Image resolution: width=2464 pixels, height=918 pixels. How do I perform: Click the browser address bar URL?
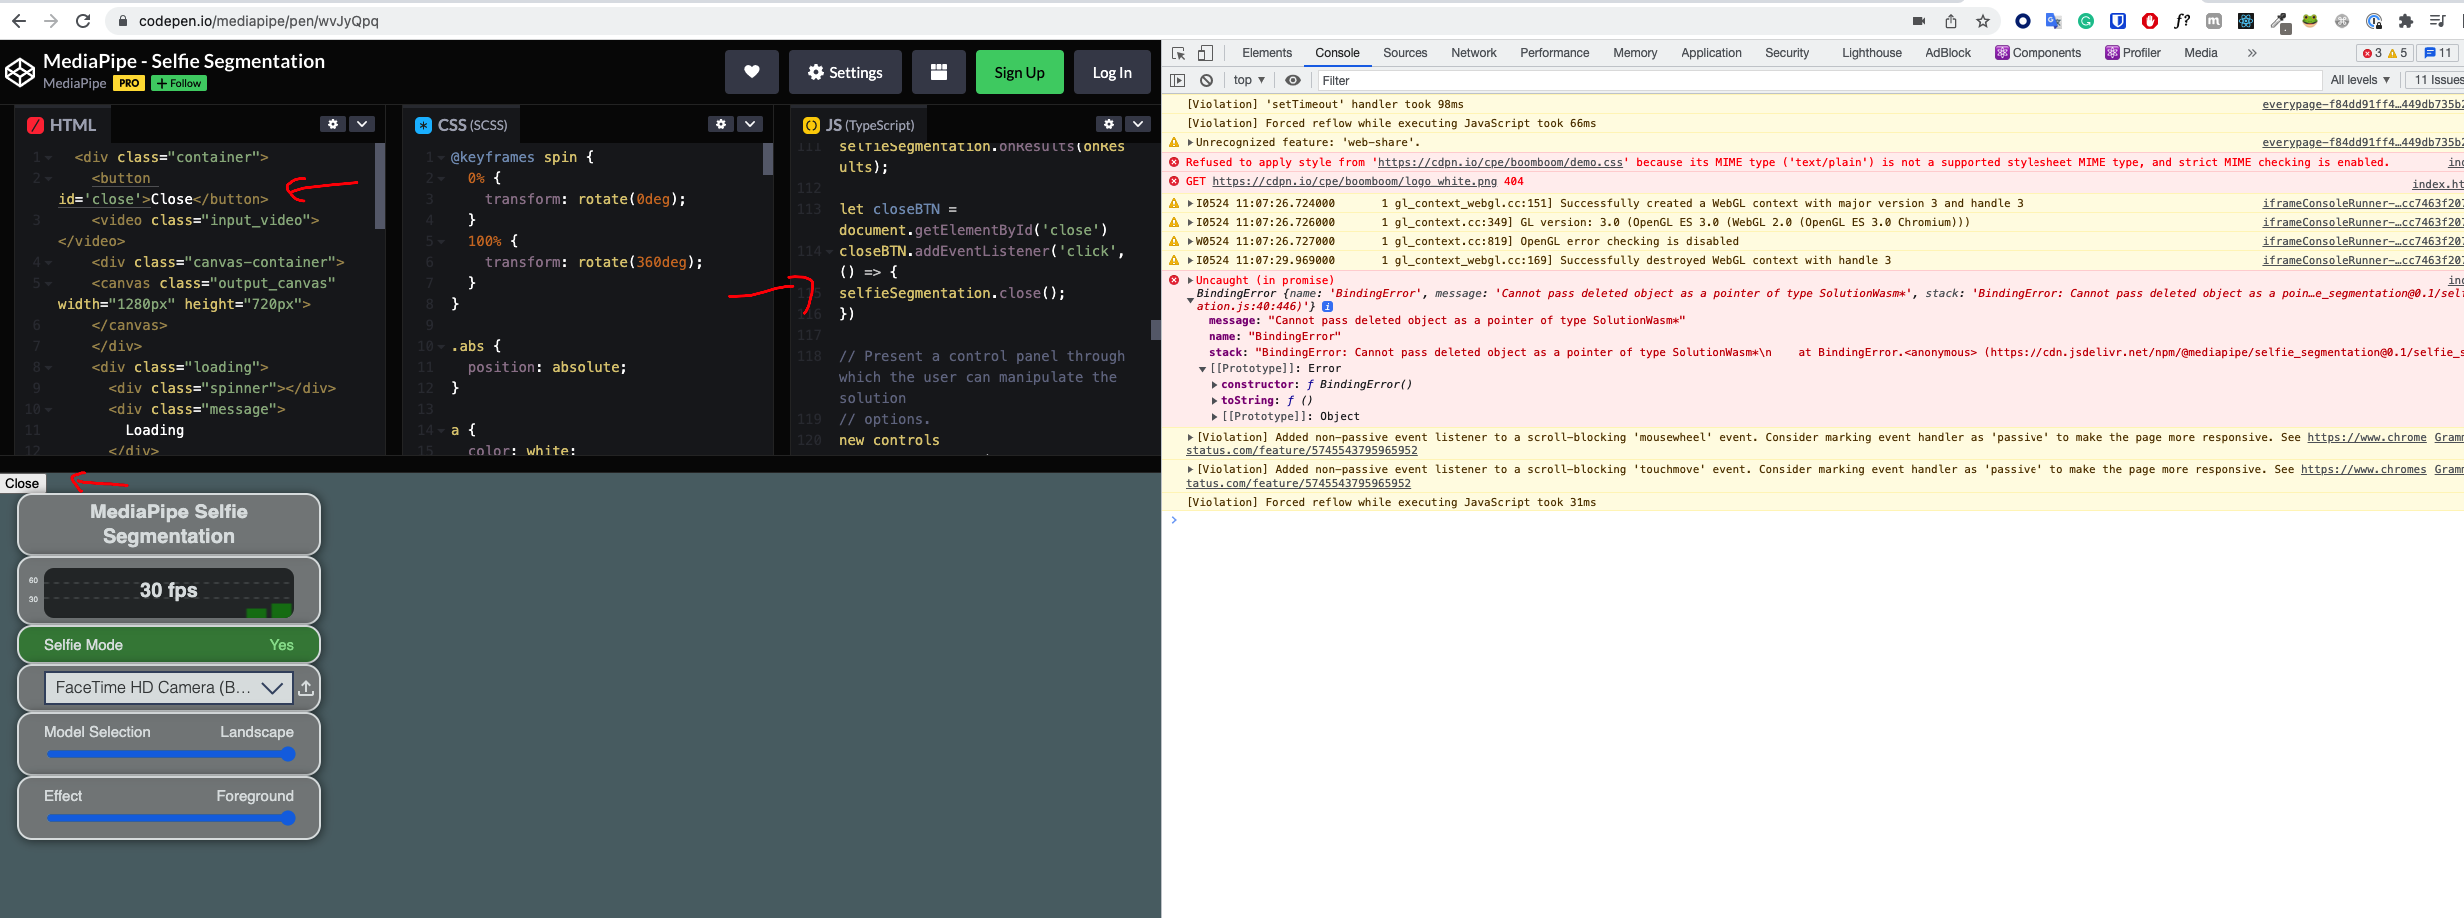click(258, 21)
